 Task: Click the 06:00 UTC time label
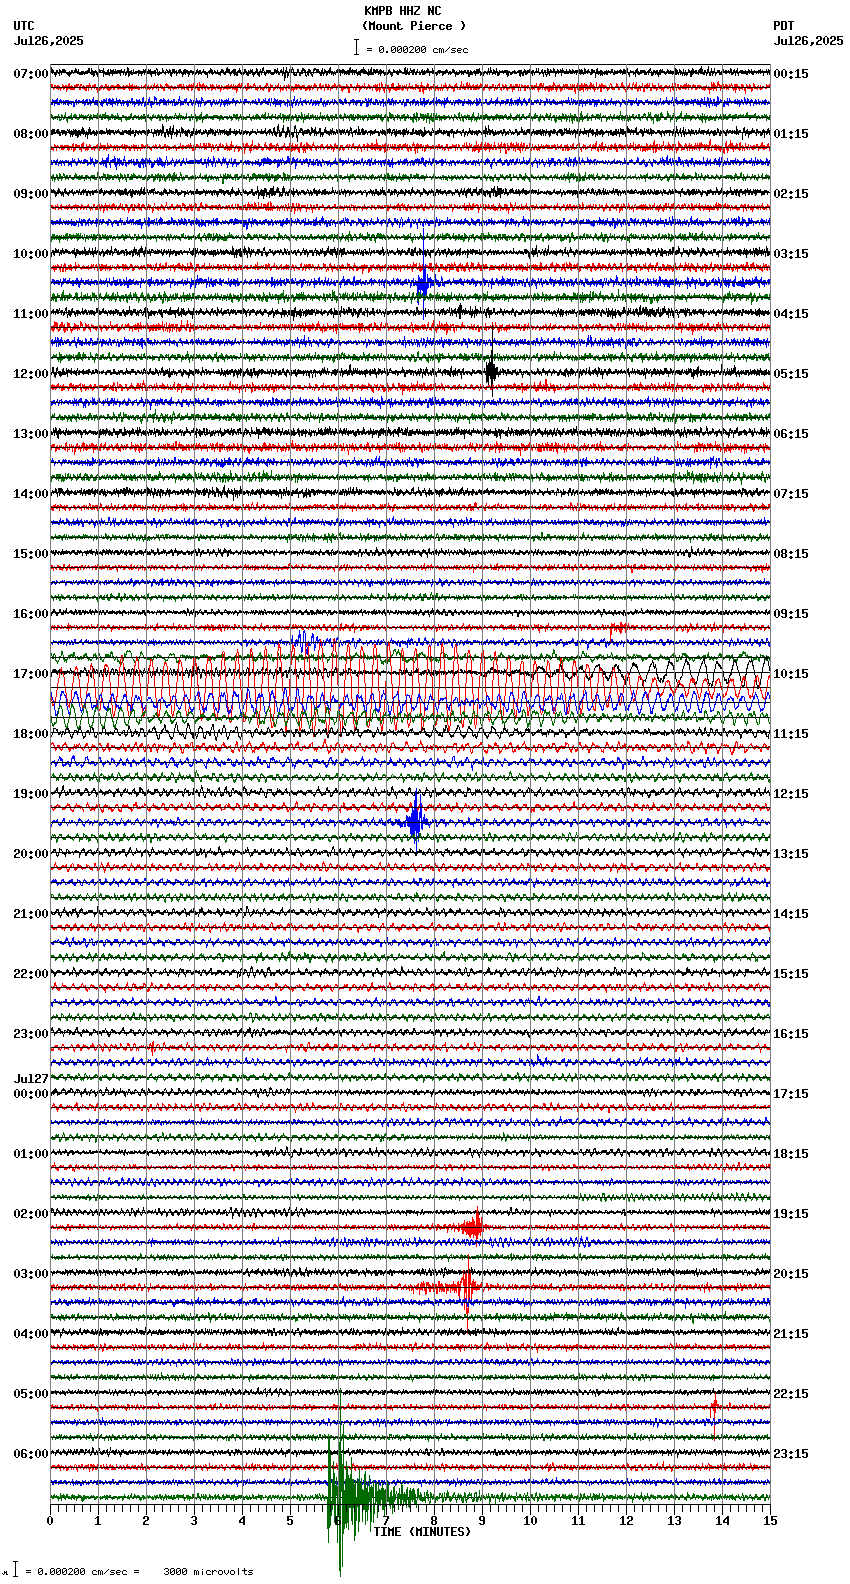(x=31, y=1454)
